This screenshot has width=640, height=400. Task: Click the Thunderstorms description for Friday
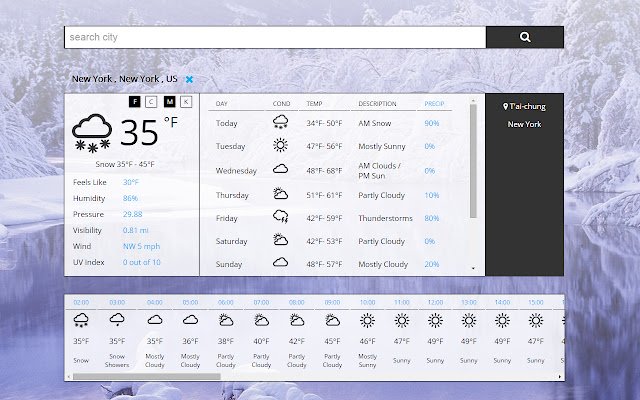385,218
